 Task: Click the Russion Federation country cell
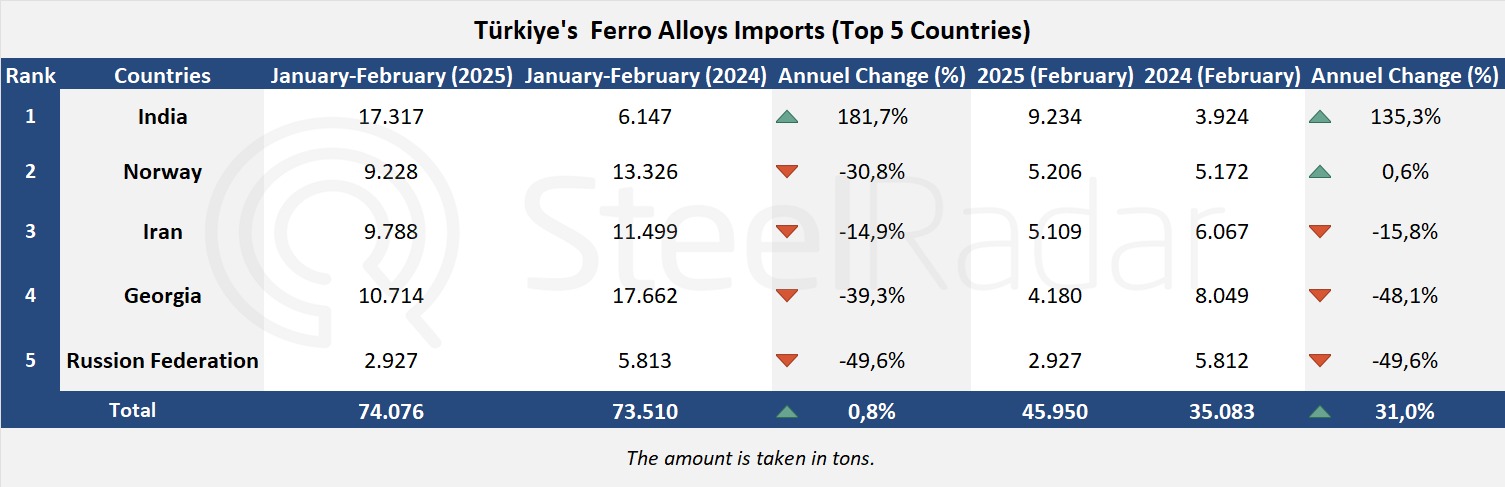(x=162, y=360)
